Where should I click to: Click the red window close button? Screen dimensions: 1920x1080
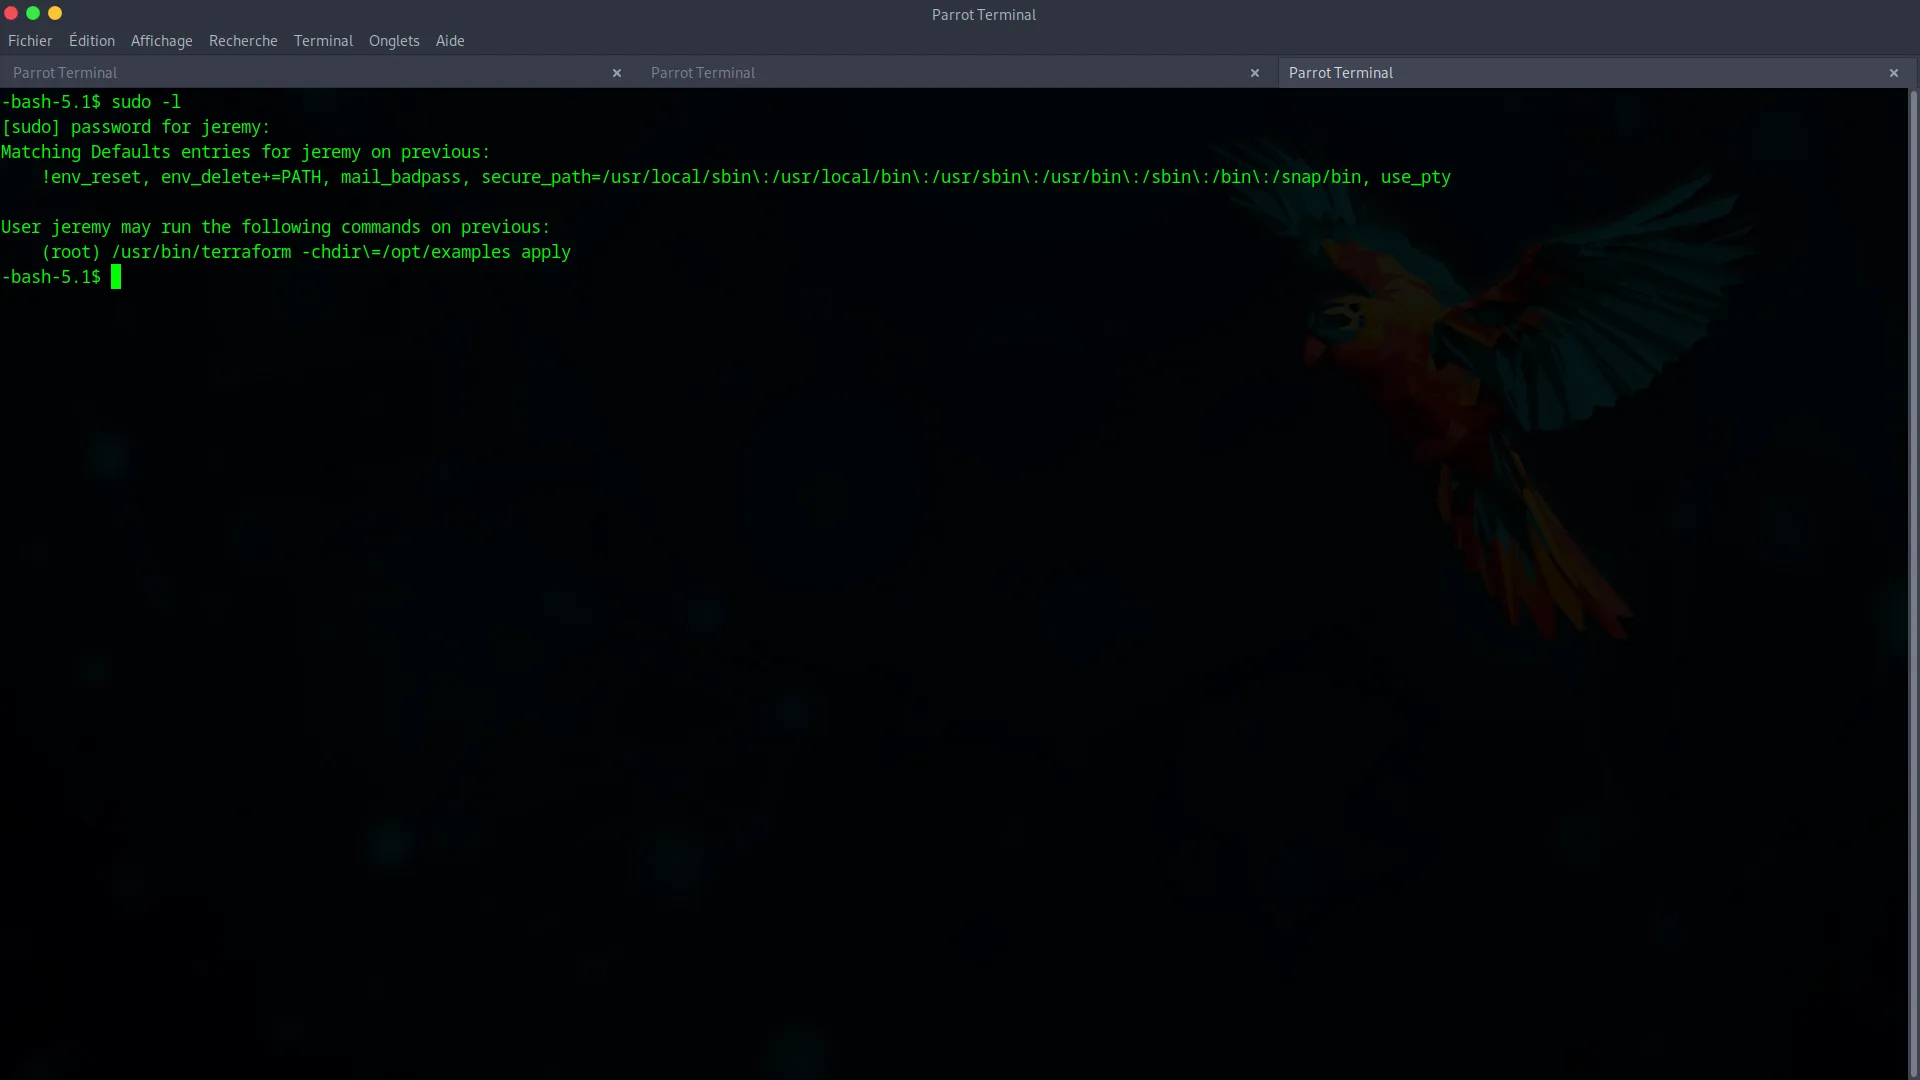click(x=11, y=13)
